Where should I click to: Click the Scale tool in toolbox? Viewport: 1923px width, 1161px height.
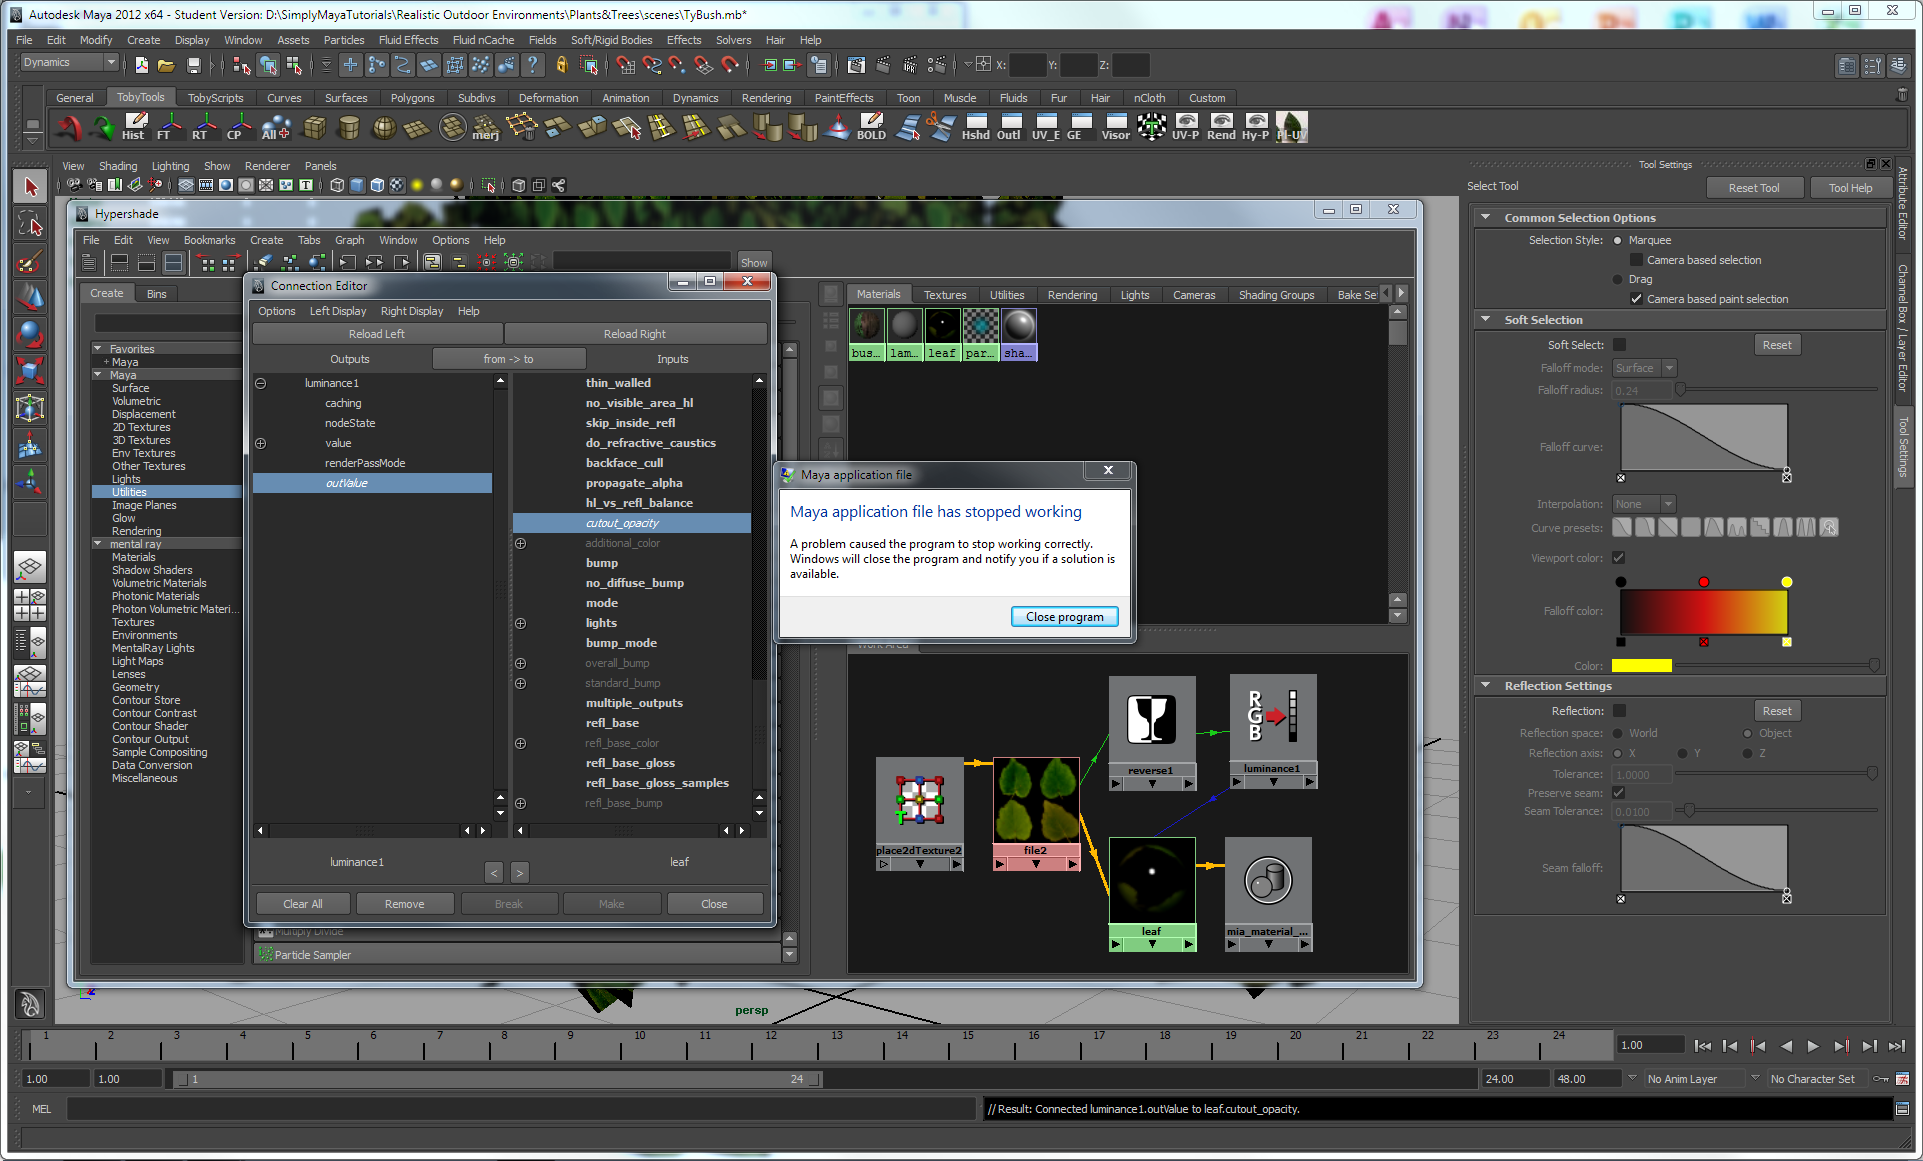31,372
